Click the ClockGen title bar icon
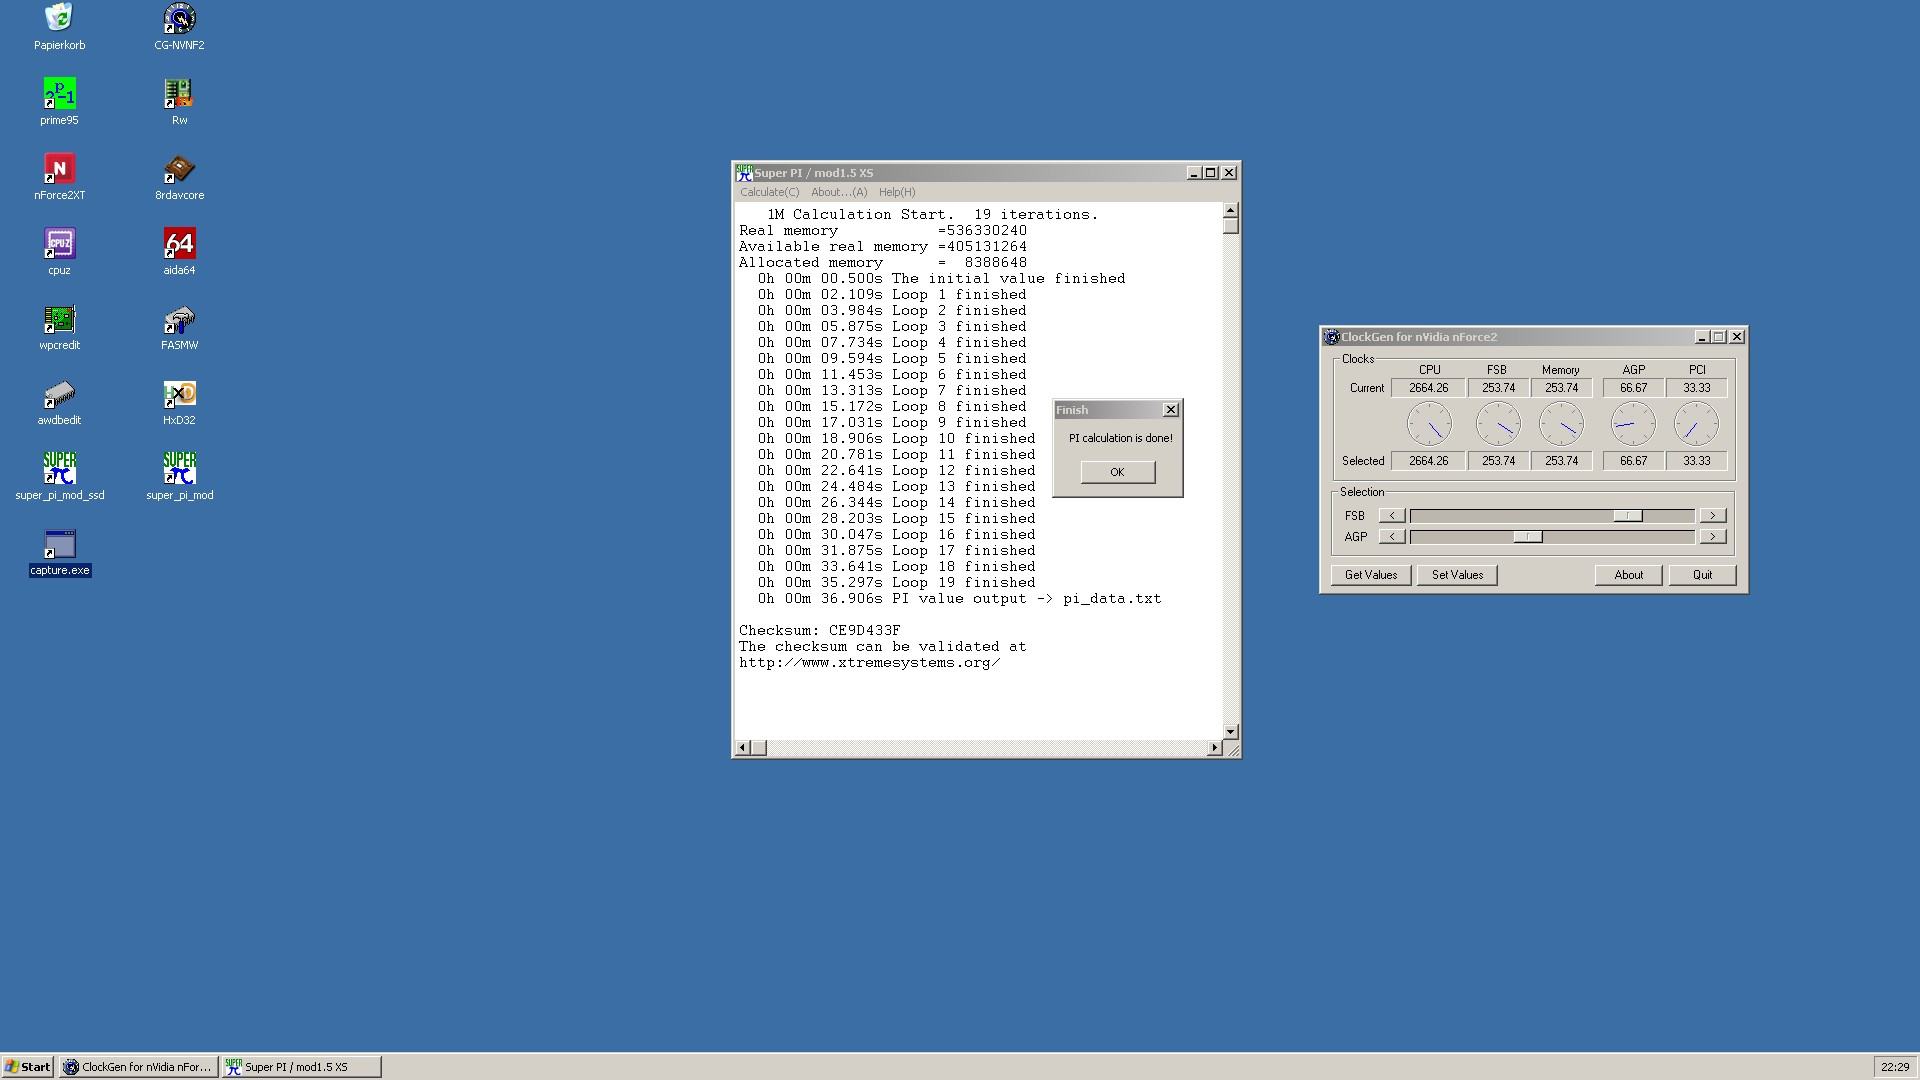1920x1080 pixels. [1332, 337]
